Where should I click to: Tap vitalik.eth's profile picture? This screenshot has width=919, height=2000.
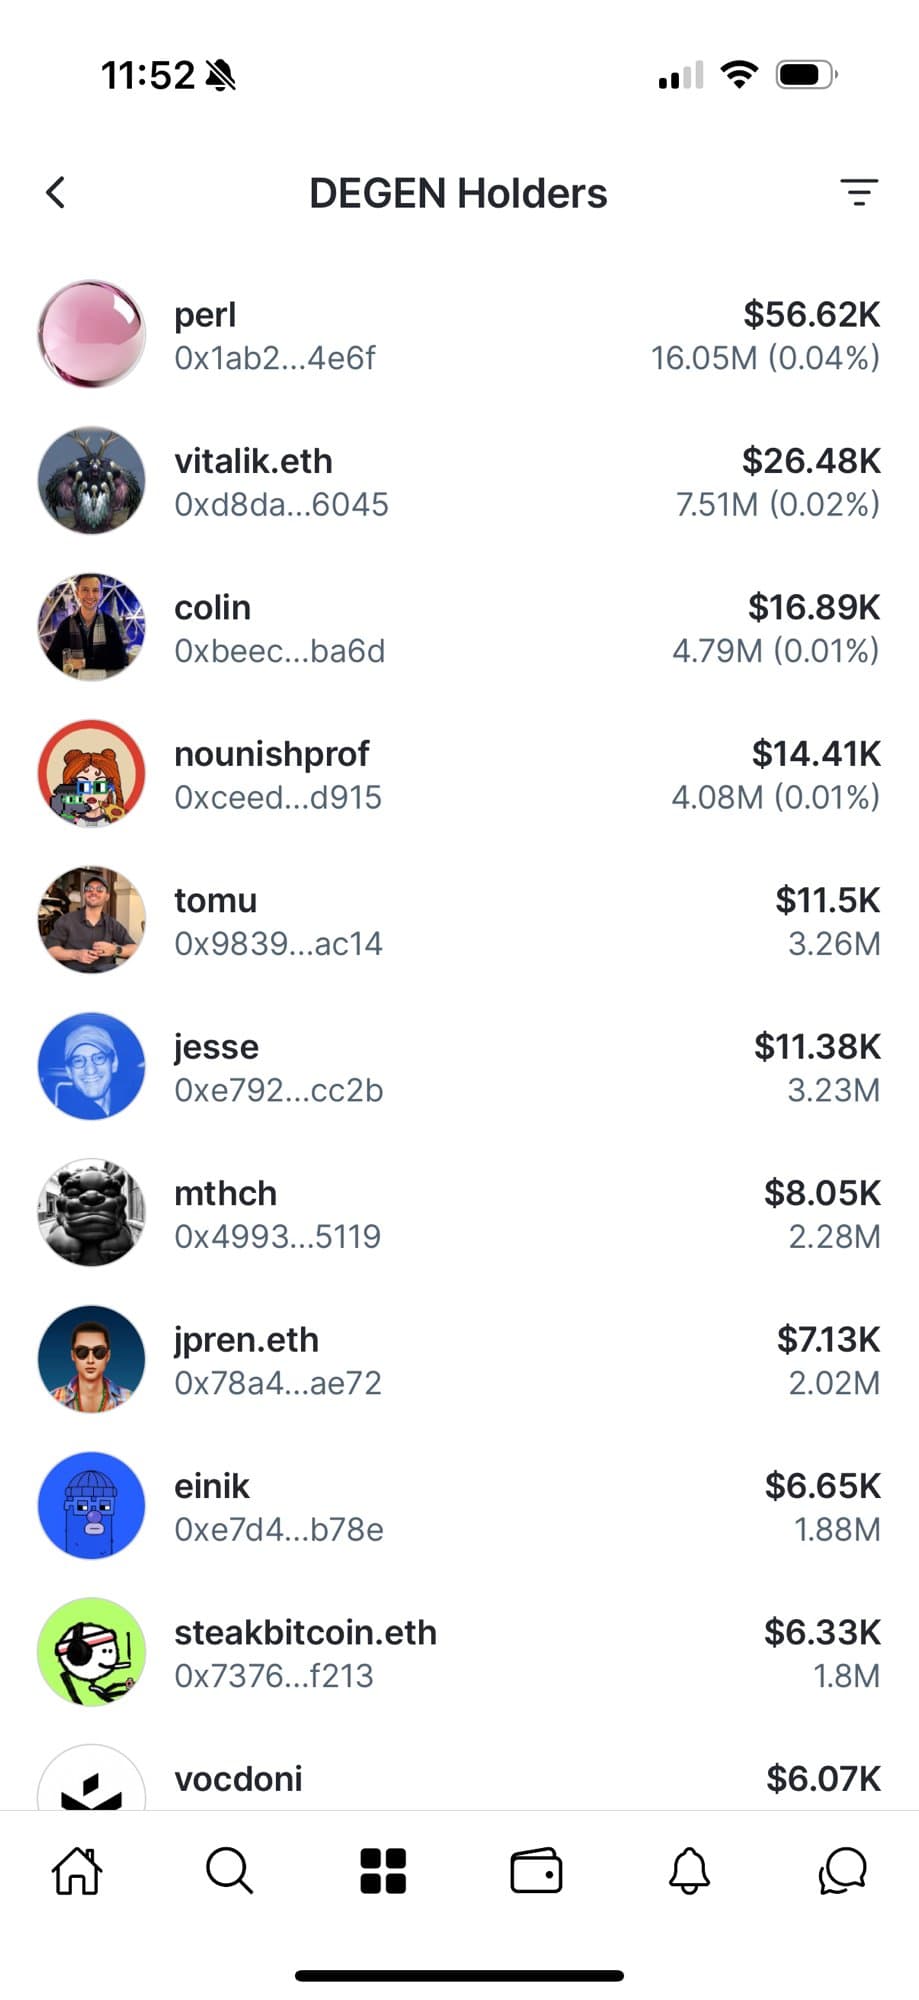click(x=91, y=481)
